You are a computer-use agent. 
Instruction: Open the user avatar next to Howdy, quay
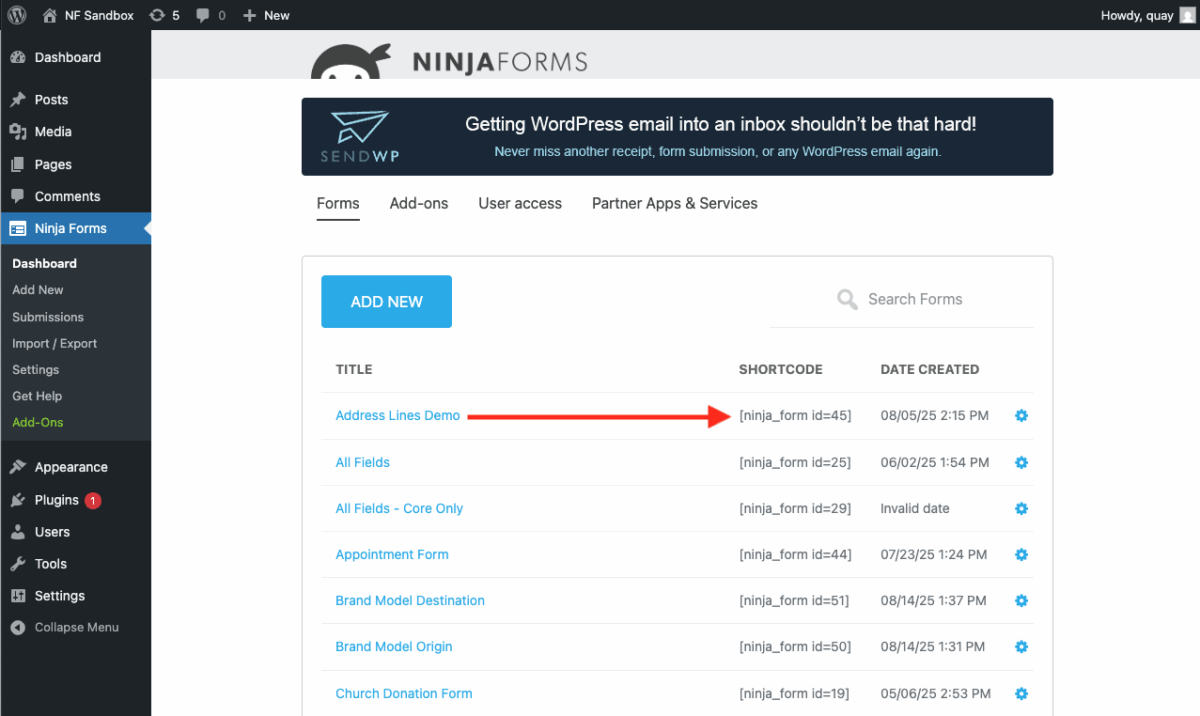(1187, 15)
